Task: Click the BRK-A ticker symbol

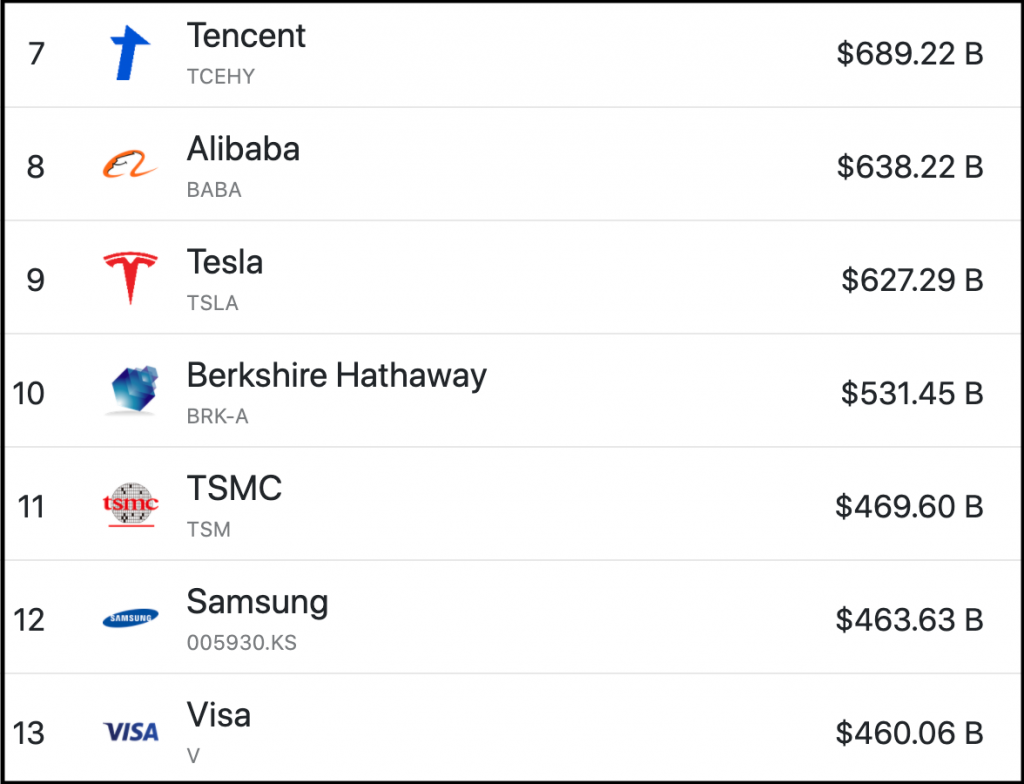Action: (217, 417)
